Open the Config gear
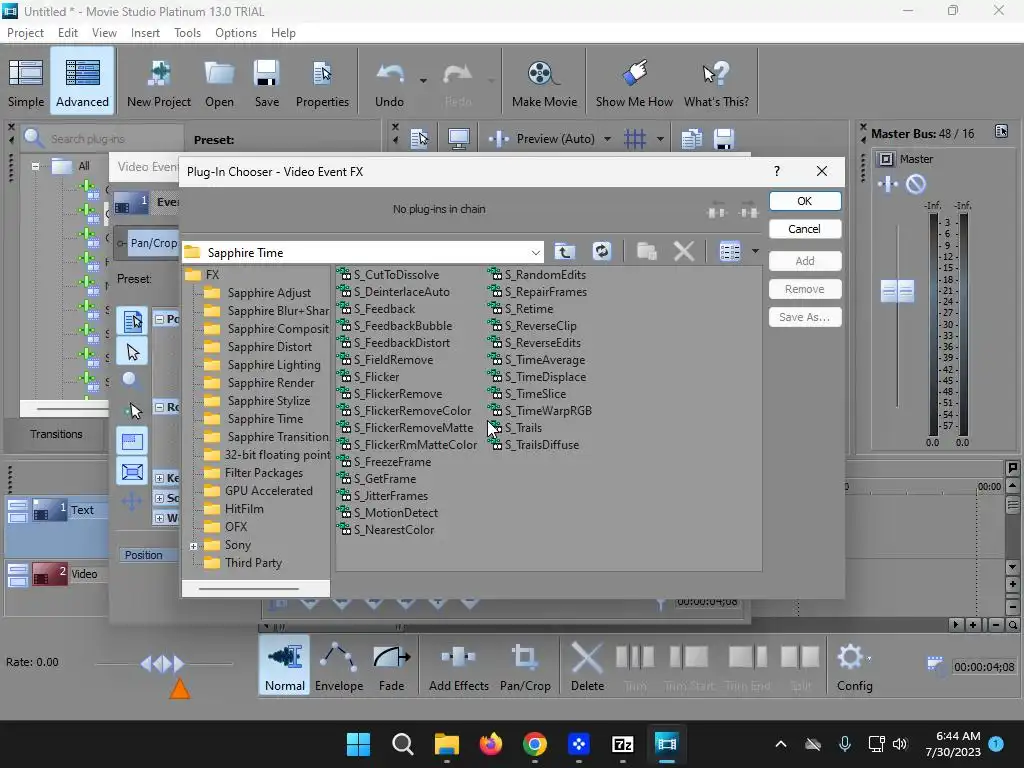1024x768 pixels. 854,667
